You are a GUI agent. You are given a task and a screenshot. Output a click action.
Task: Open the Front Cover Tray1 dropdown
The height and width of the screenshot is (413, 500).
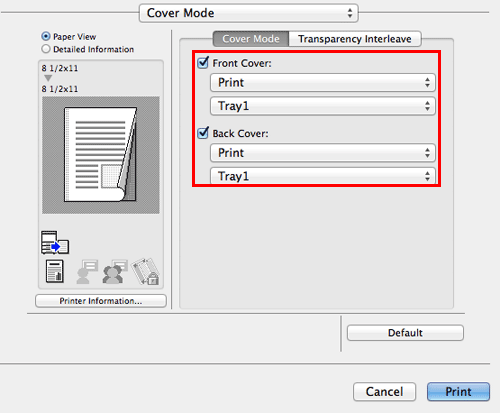pos(323,106)
